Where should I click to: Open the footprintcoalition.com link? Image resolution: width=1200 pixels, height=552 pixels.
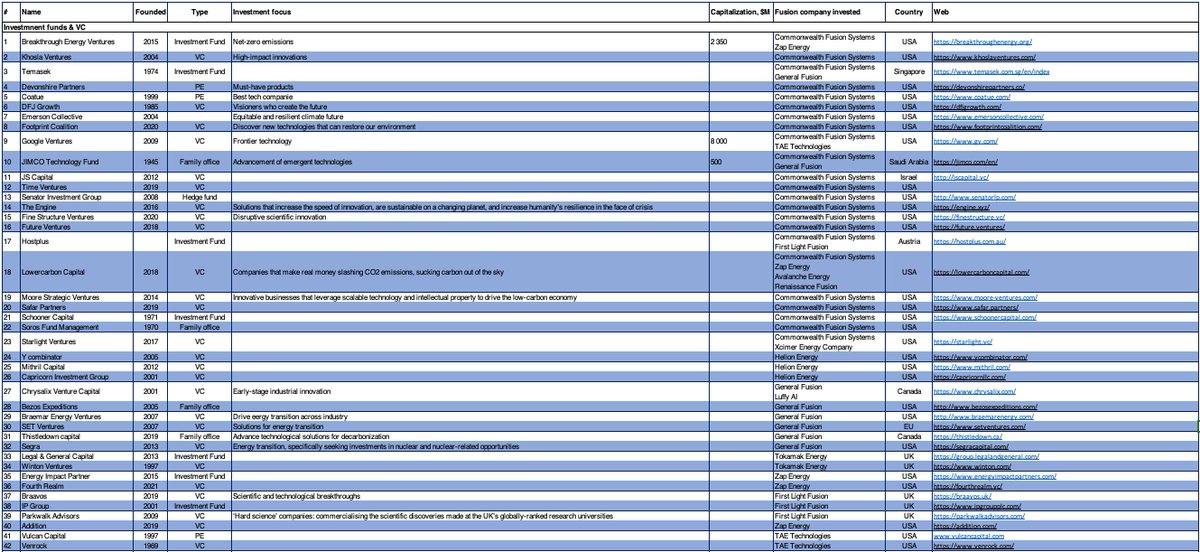985,127
